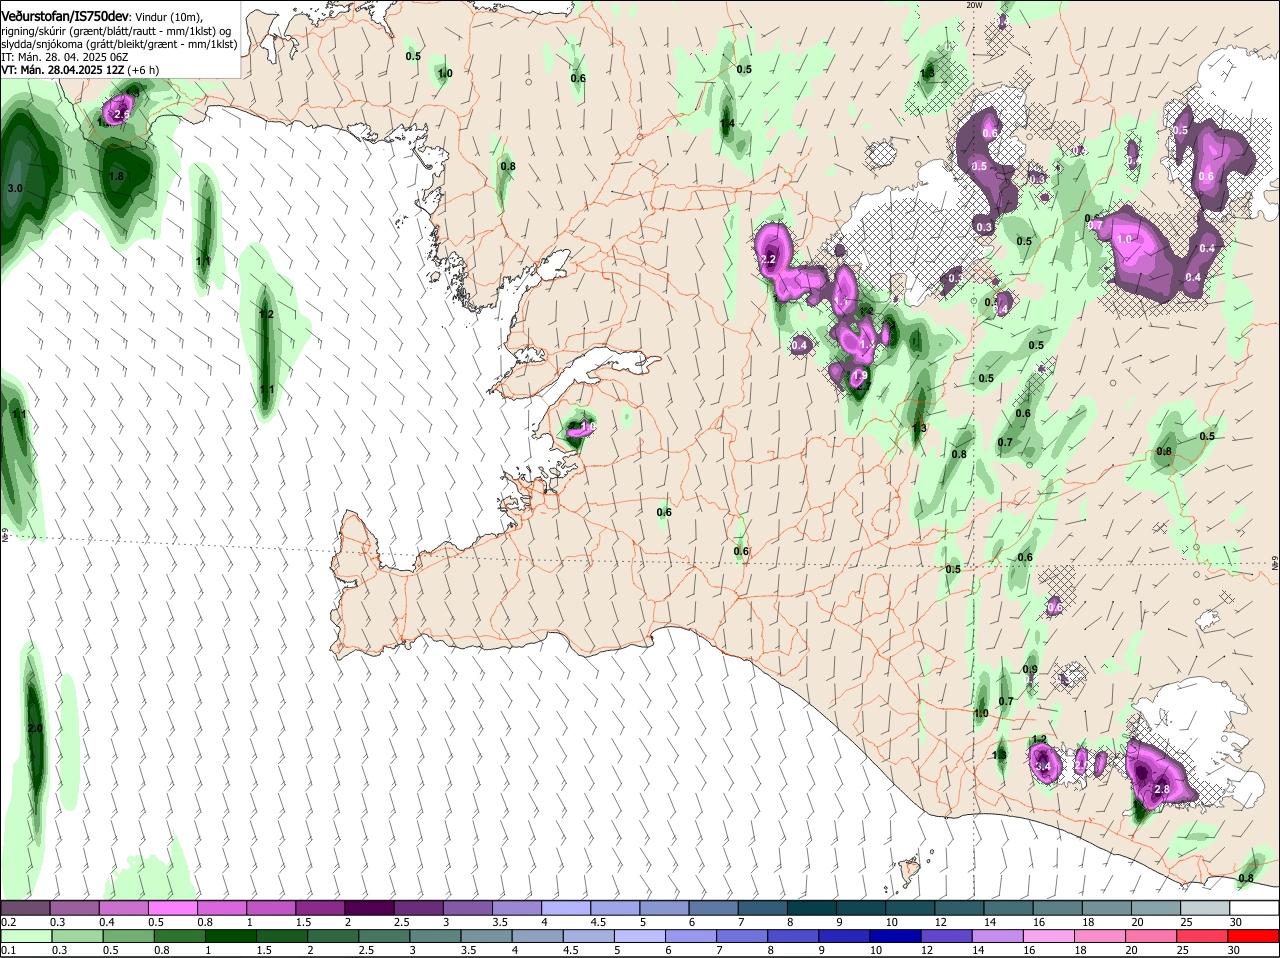Click the lower legend swatch between 0.1 and 0.3
This screenshot has width=1280, height=958.
tap(25, 936)
